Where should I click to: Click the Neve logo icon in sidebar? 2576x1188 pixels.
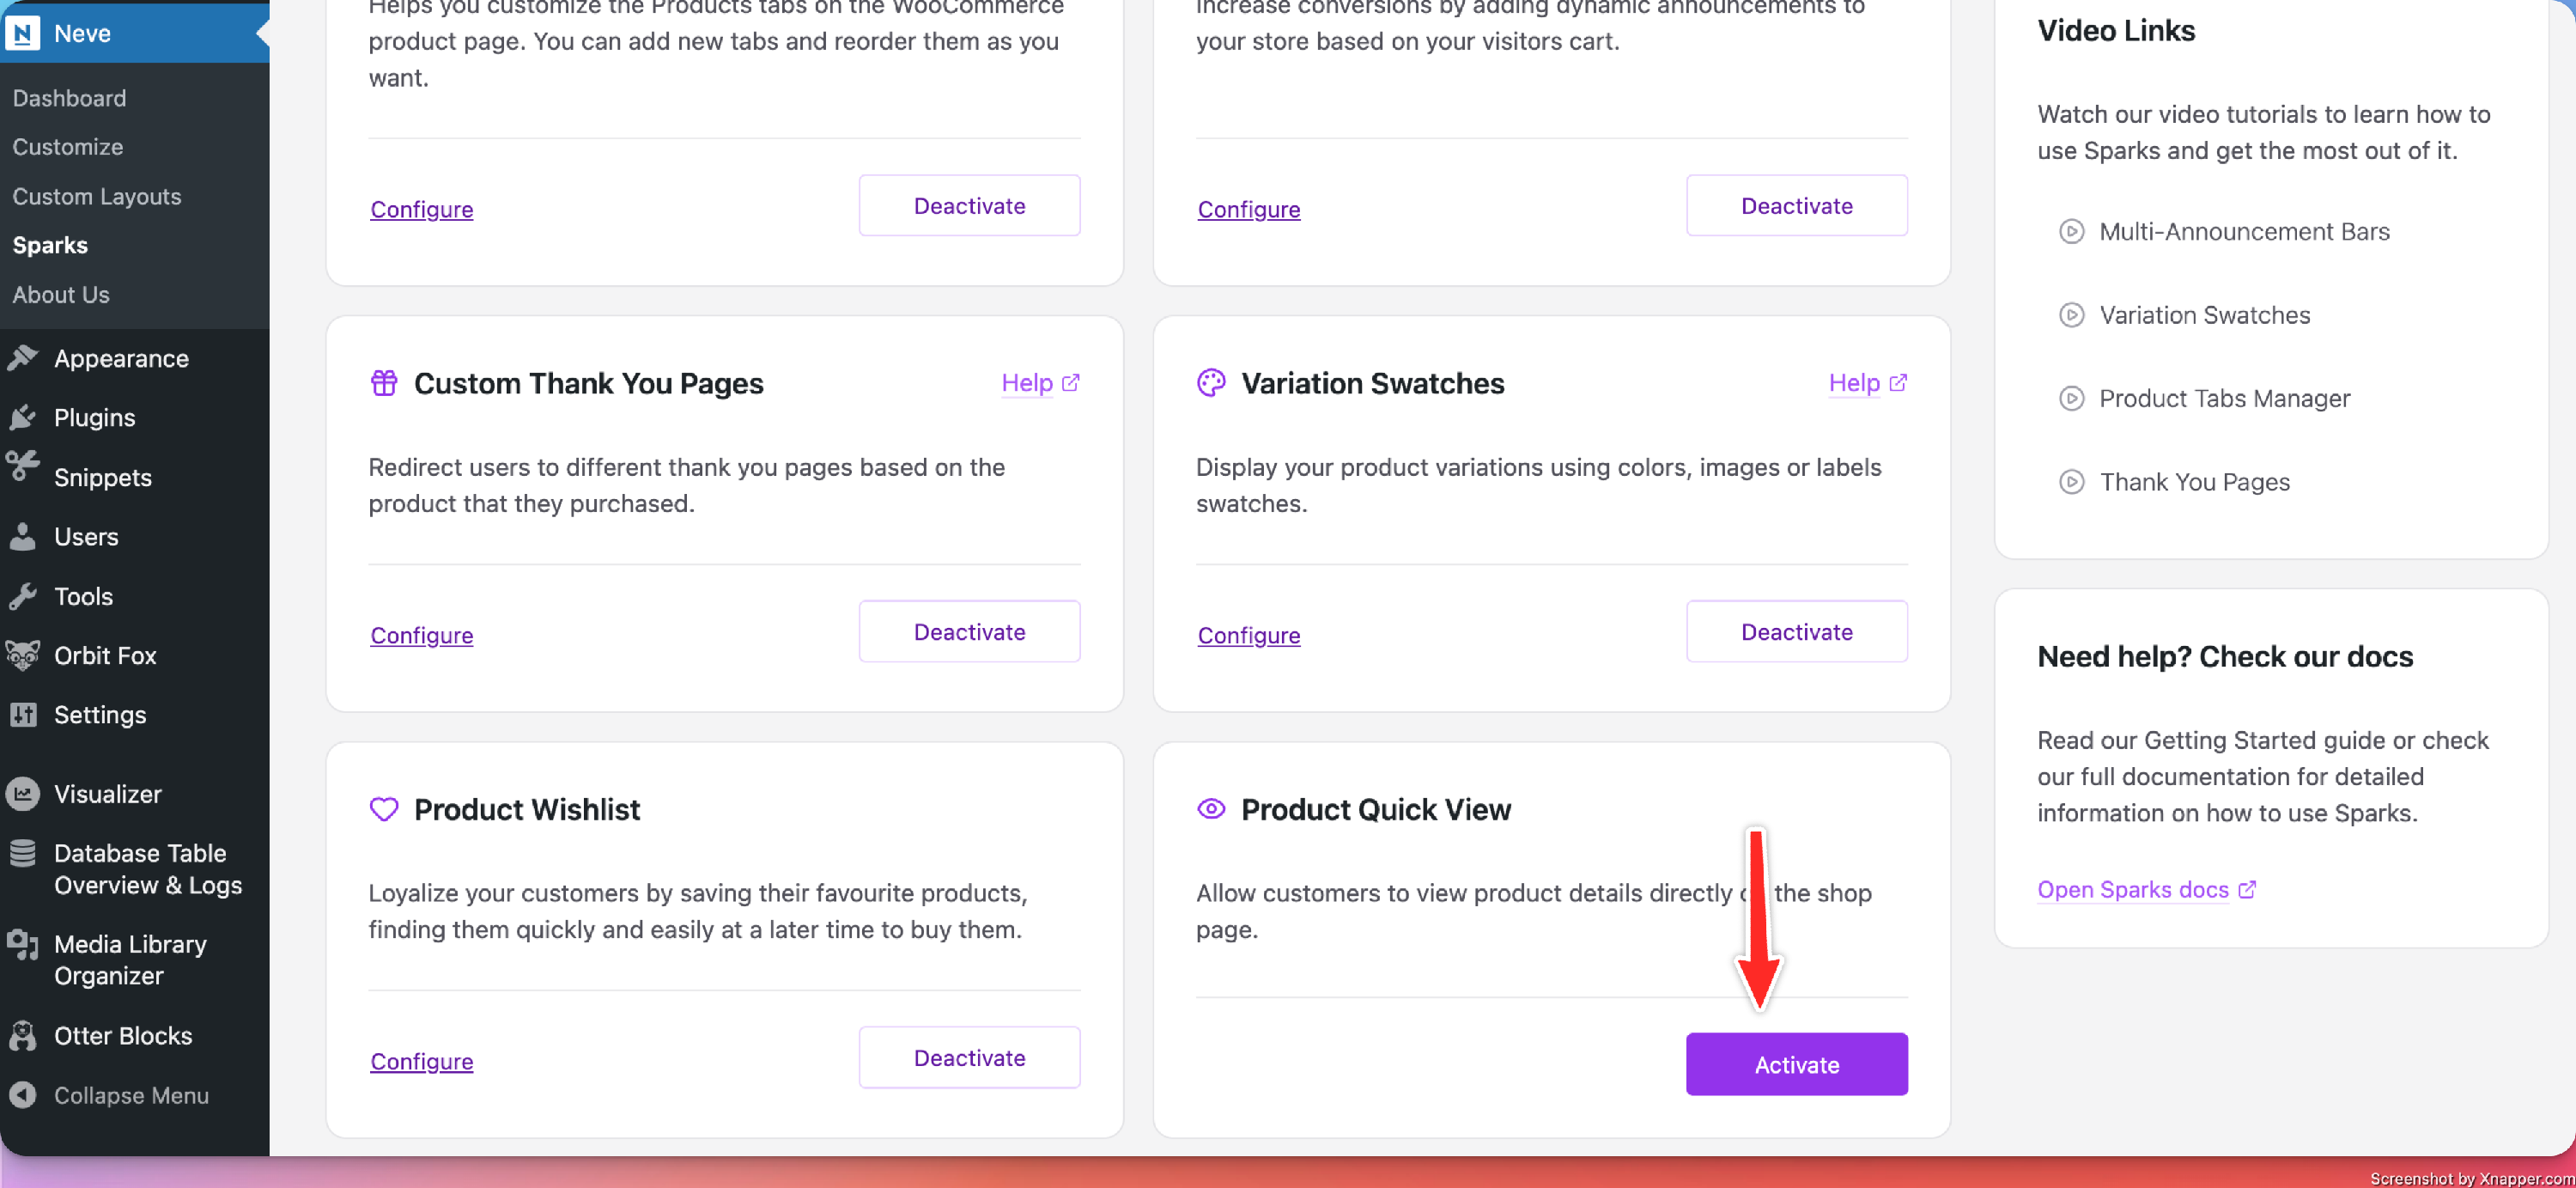click(22, 33)
